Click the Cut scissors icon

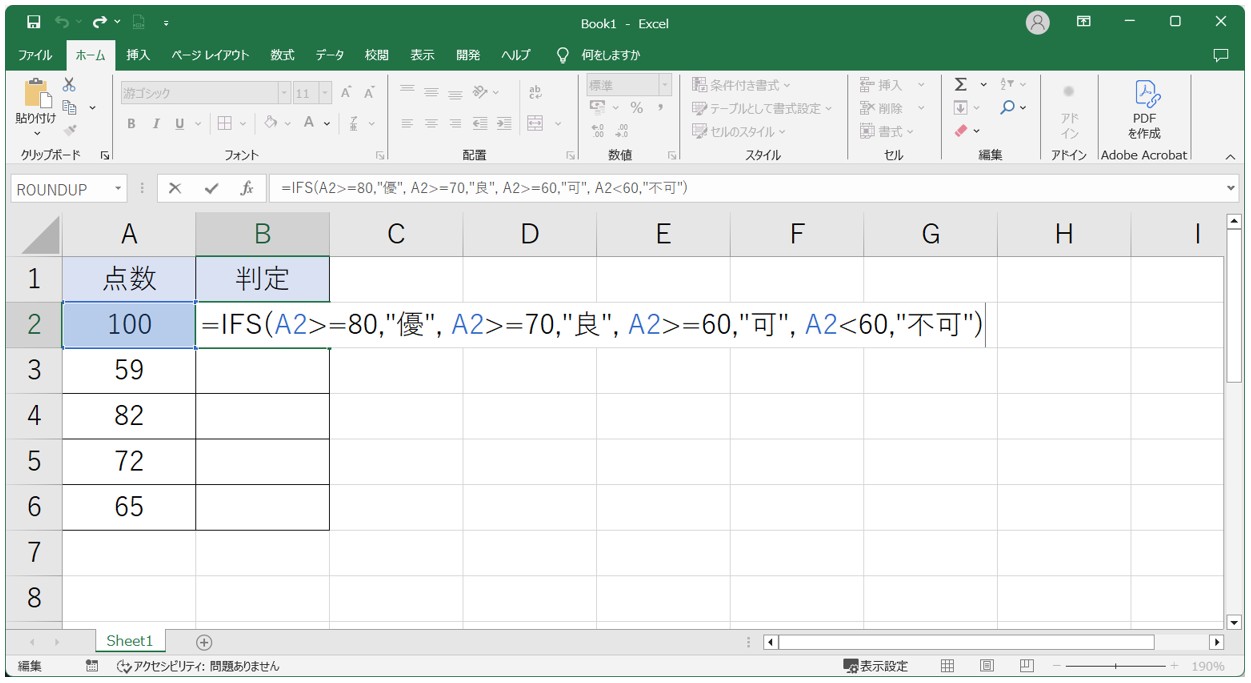(69, 85)
